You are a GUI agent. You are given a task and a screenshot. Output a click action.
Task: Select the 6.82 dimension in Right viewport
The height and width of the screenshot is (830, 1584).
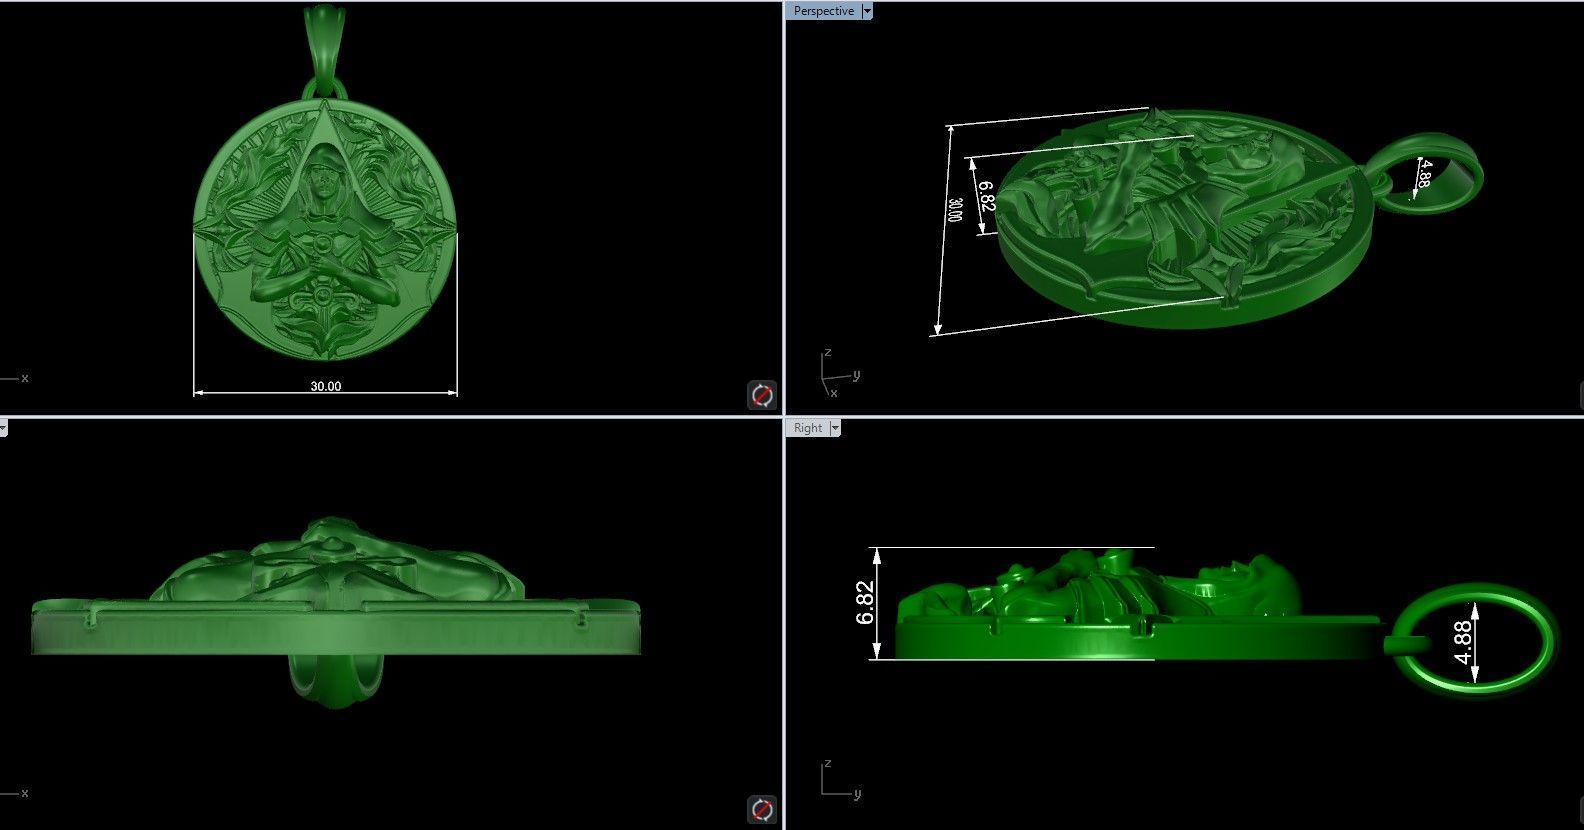coord(866,602)
